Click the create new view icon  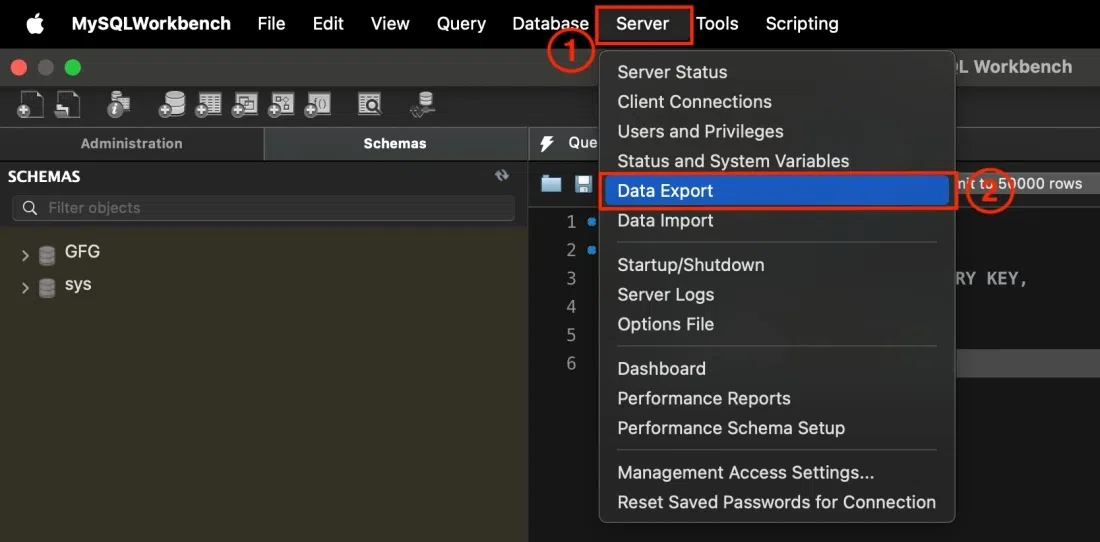click(x=245, y=104)
